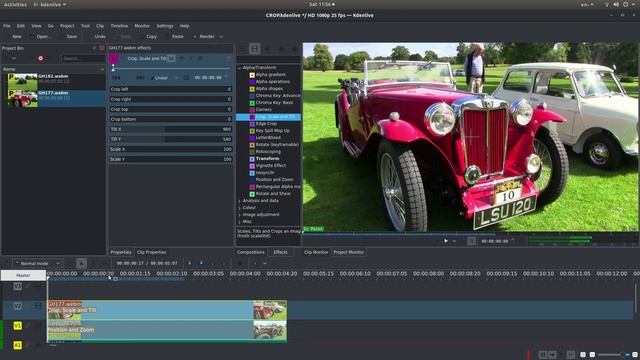640x360 pixels.
Task: Click the timeline zoom slider
Action: (613, 355)
